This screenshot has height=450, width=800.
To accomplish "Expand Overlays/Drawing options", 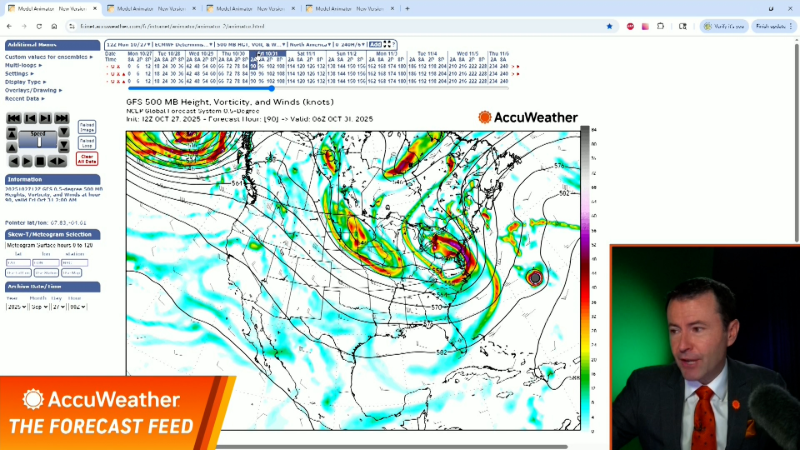I will 32,90.
